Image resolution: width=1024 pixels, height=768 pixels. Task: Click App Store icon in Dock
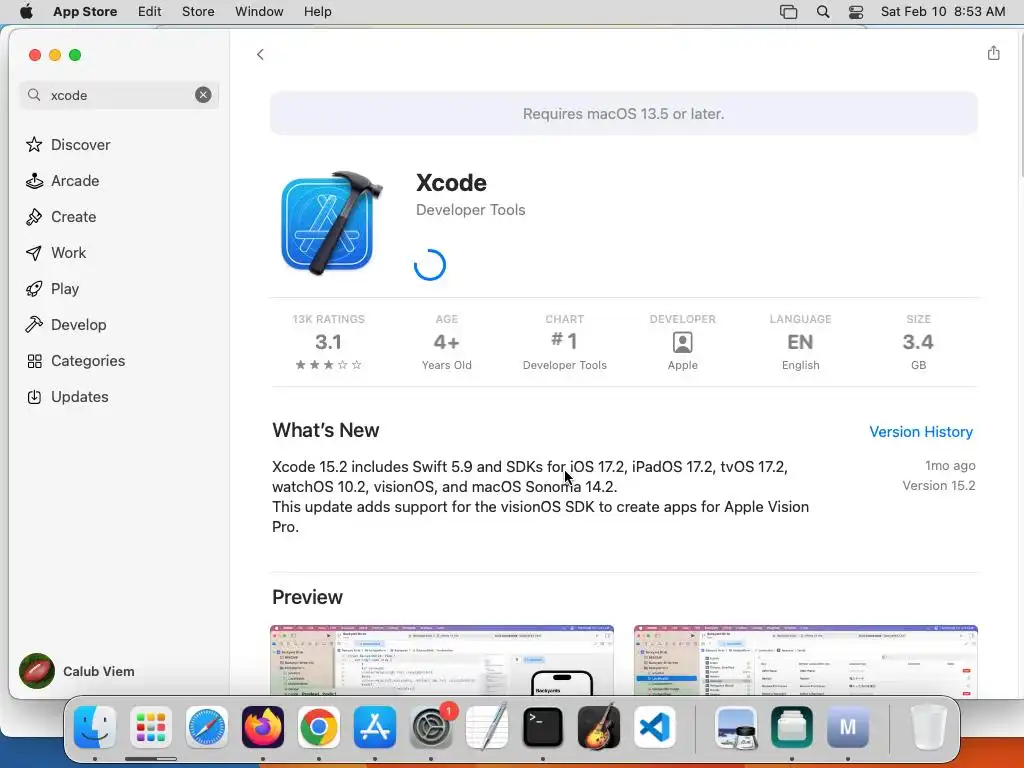coord(375,727)
